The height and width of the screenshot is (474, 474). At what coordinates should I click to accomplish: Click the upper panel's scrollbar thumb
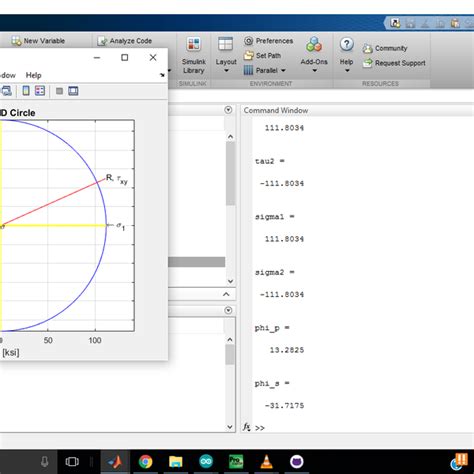230,174
